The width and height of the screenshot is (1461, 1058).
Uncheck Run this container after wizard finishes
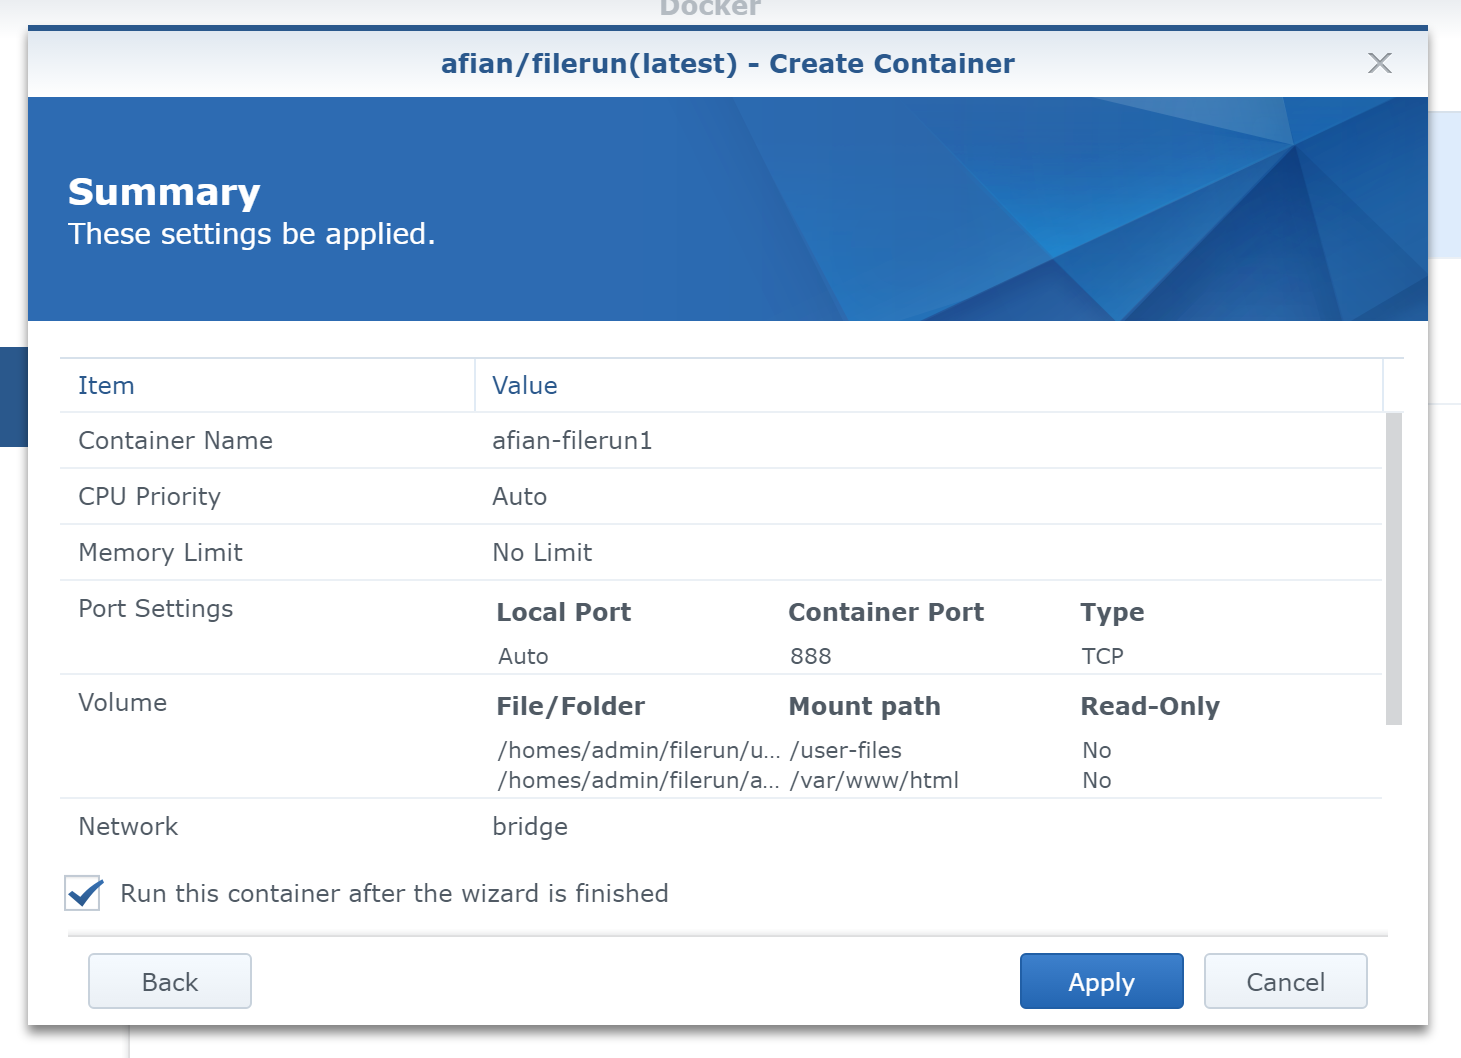pyautogui.click(x=84, y=892)
